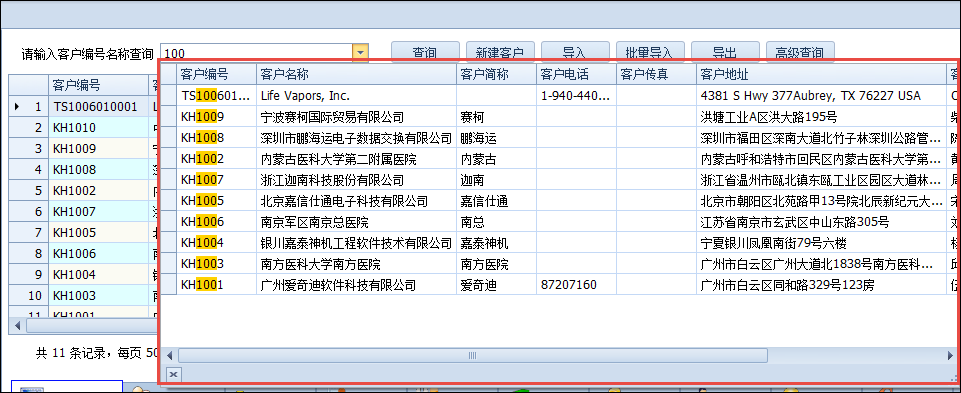Click the 新建客户 button
The width and height of the screenshot is (961, 393).
point(500,52)
